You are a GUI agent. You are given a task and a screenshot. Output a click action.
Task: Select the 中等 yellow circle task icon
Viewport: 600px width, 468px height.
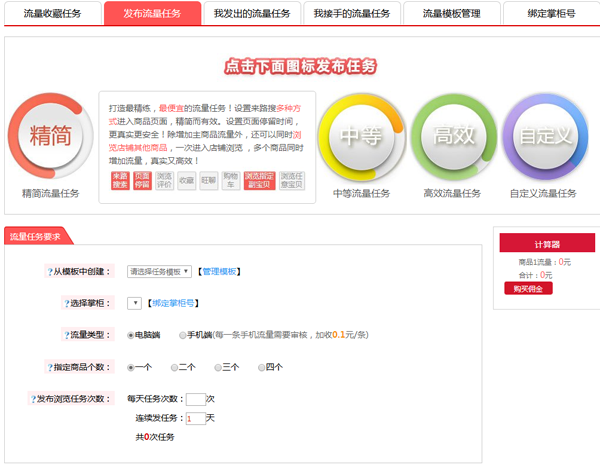pos(361,136)
